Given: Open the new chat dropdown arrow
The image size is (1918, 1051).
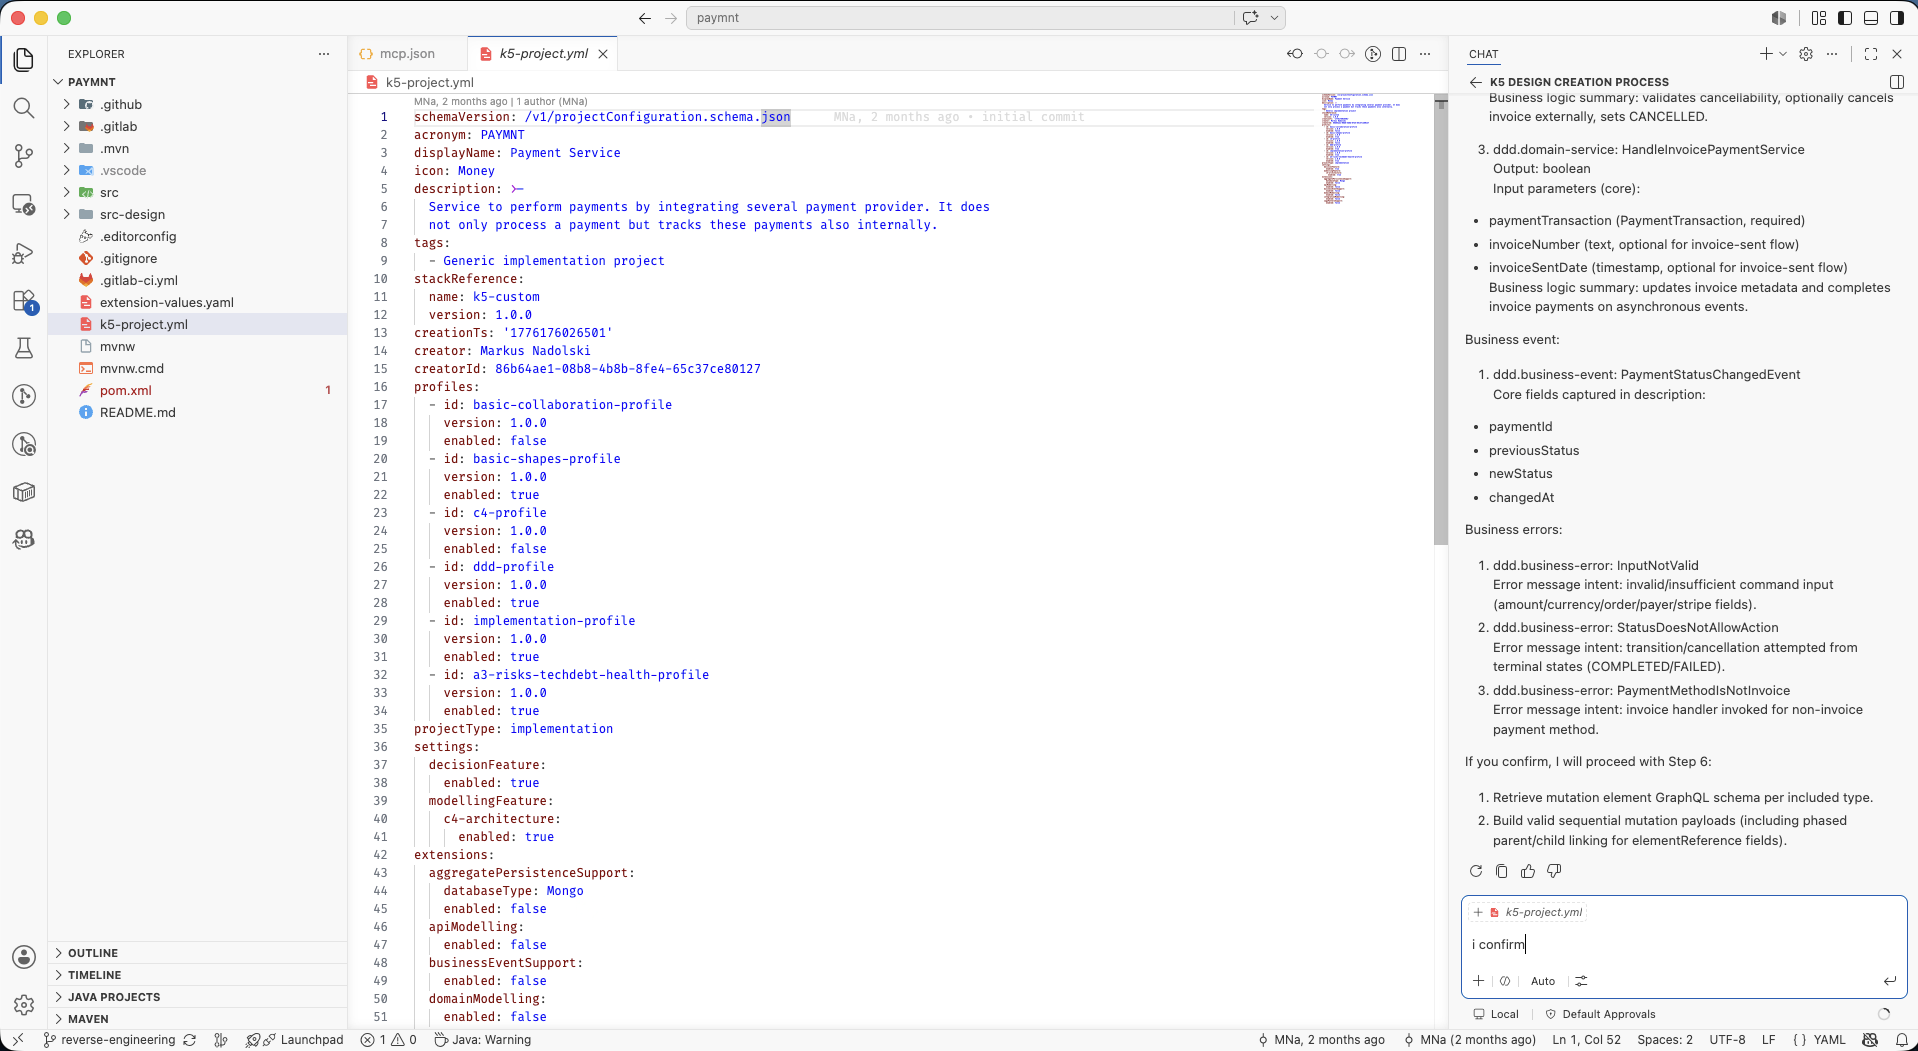Looking at the screenshot, I should click(1783, 54).
